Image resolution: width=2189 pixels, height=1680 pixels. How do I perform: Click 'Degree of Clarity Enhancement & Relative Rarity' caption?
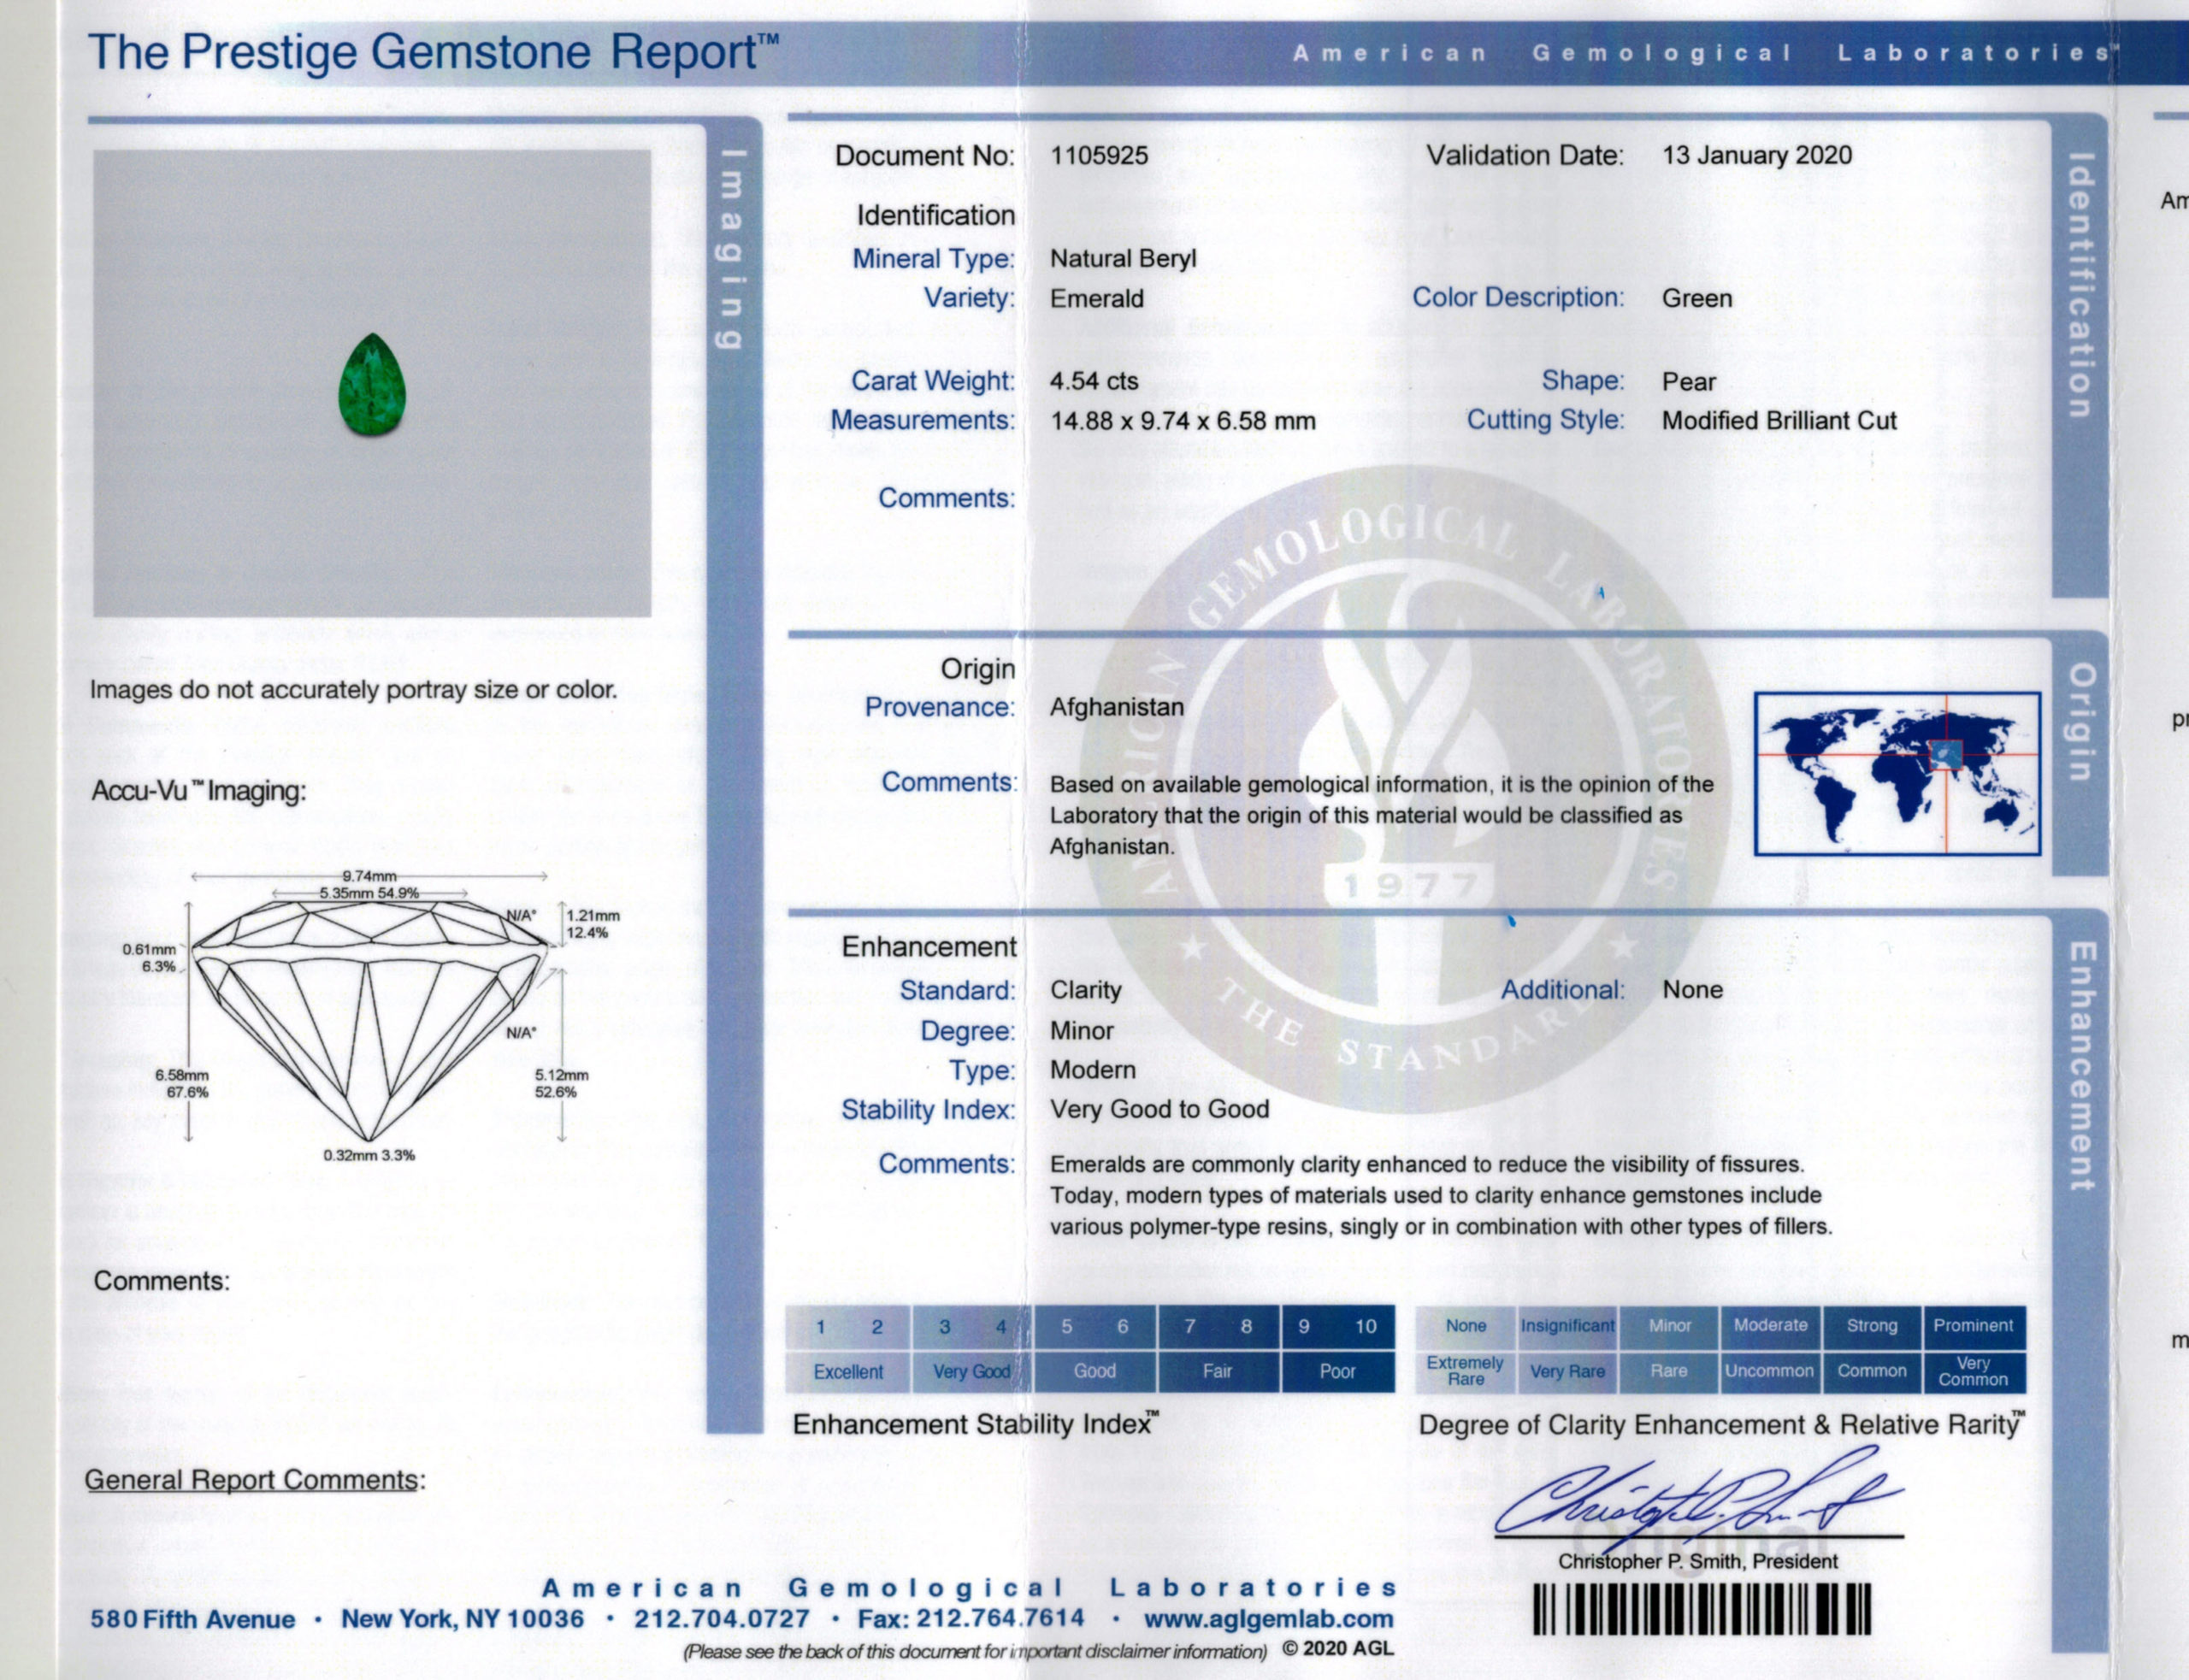[x=1722, y=1425]
